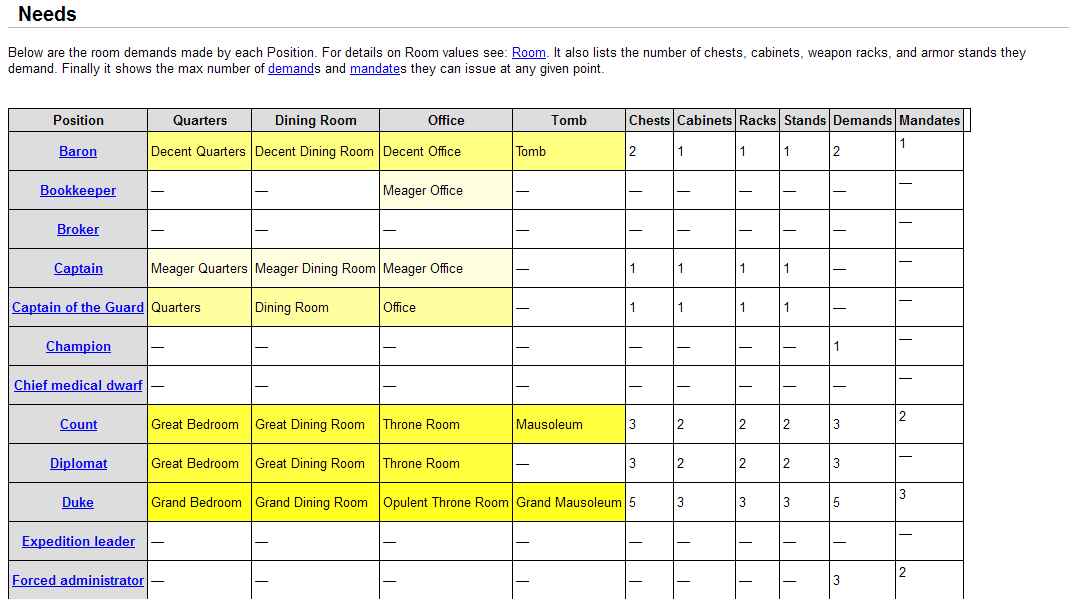
Task: Click the Duke position link
Action: (x=78, y=502)
